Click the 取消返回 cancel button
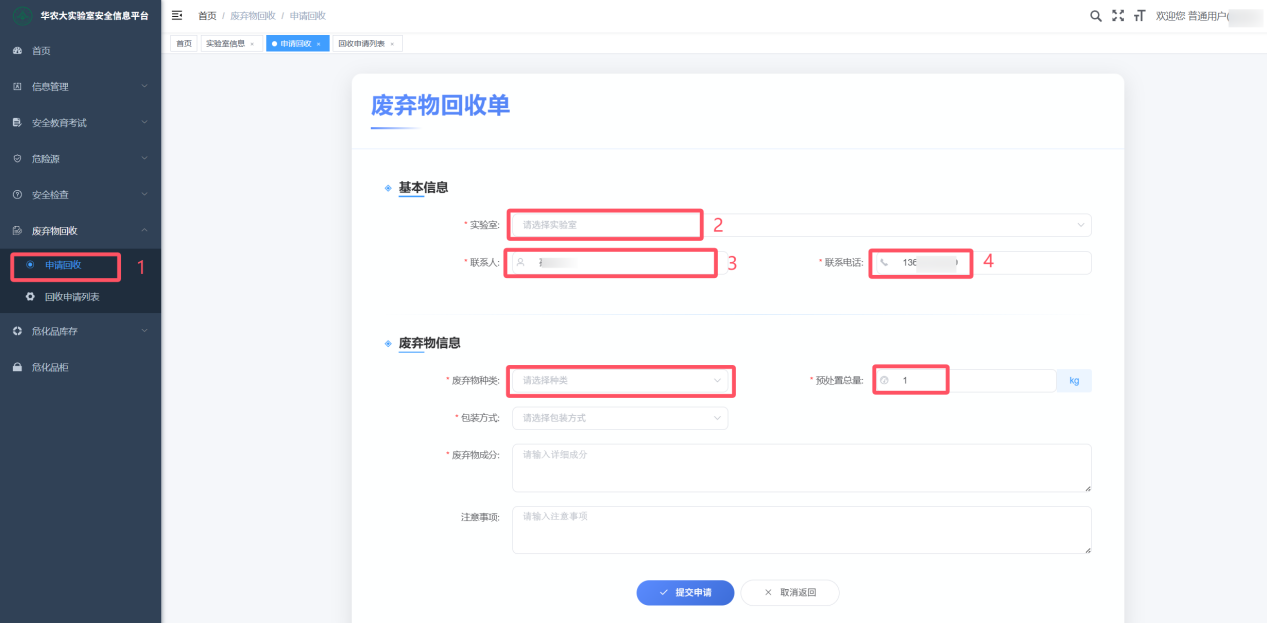This screenshot has width=1267, height=623. tap(790, 592)
